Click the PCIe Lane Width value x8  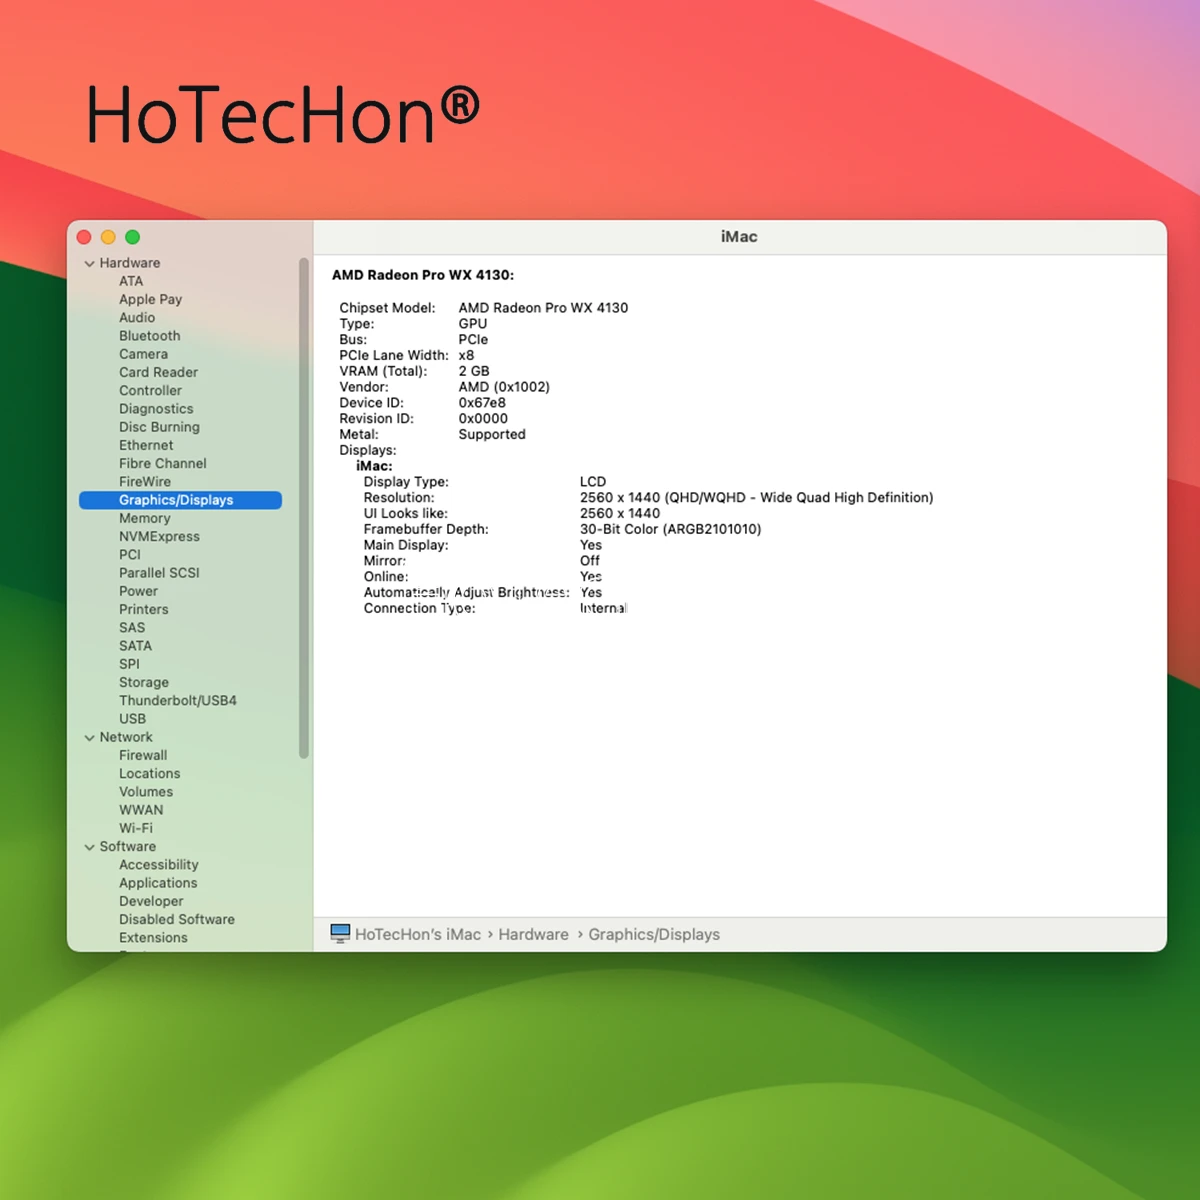pyautogui.click(x=466, y=355)
